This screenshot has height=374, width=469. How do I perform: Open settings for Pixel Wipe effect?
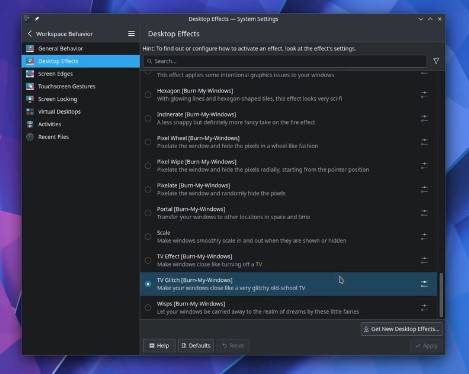424,166
